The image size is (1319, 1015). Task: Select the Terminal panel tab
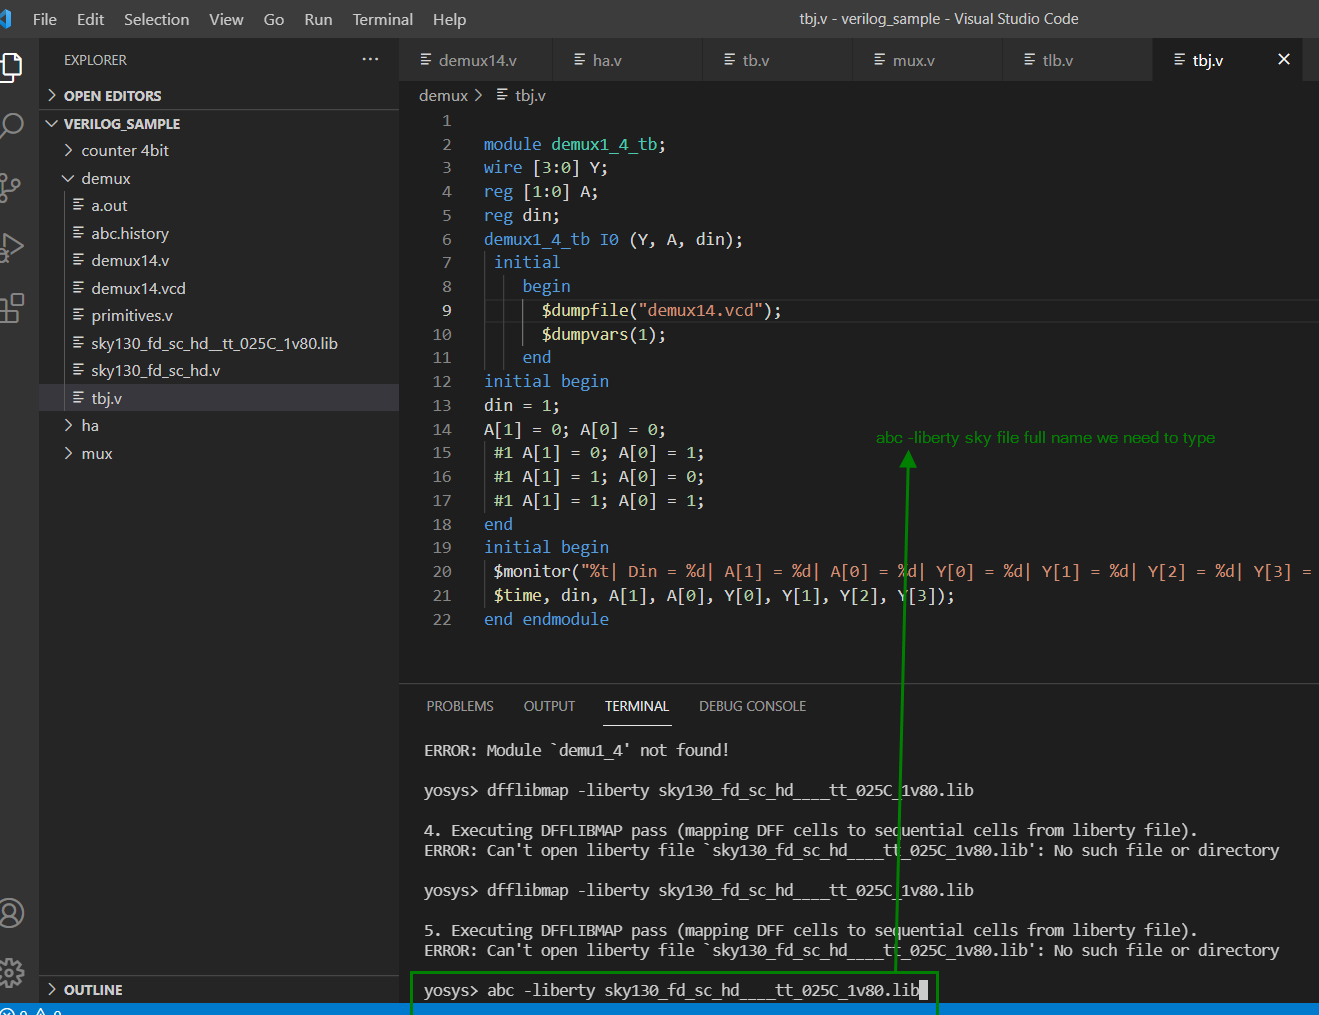(x=636, y=706)
